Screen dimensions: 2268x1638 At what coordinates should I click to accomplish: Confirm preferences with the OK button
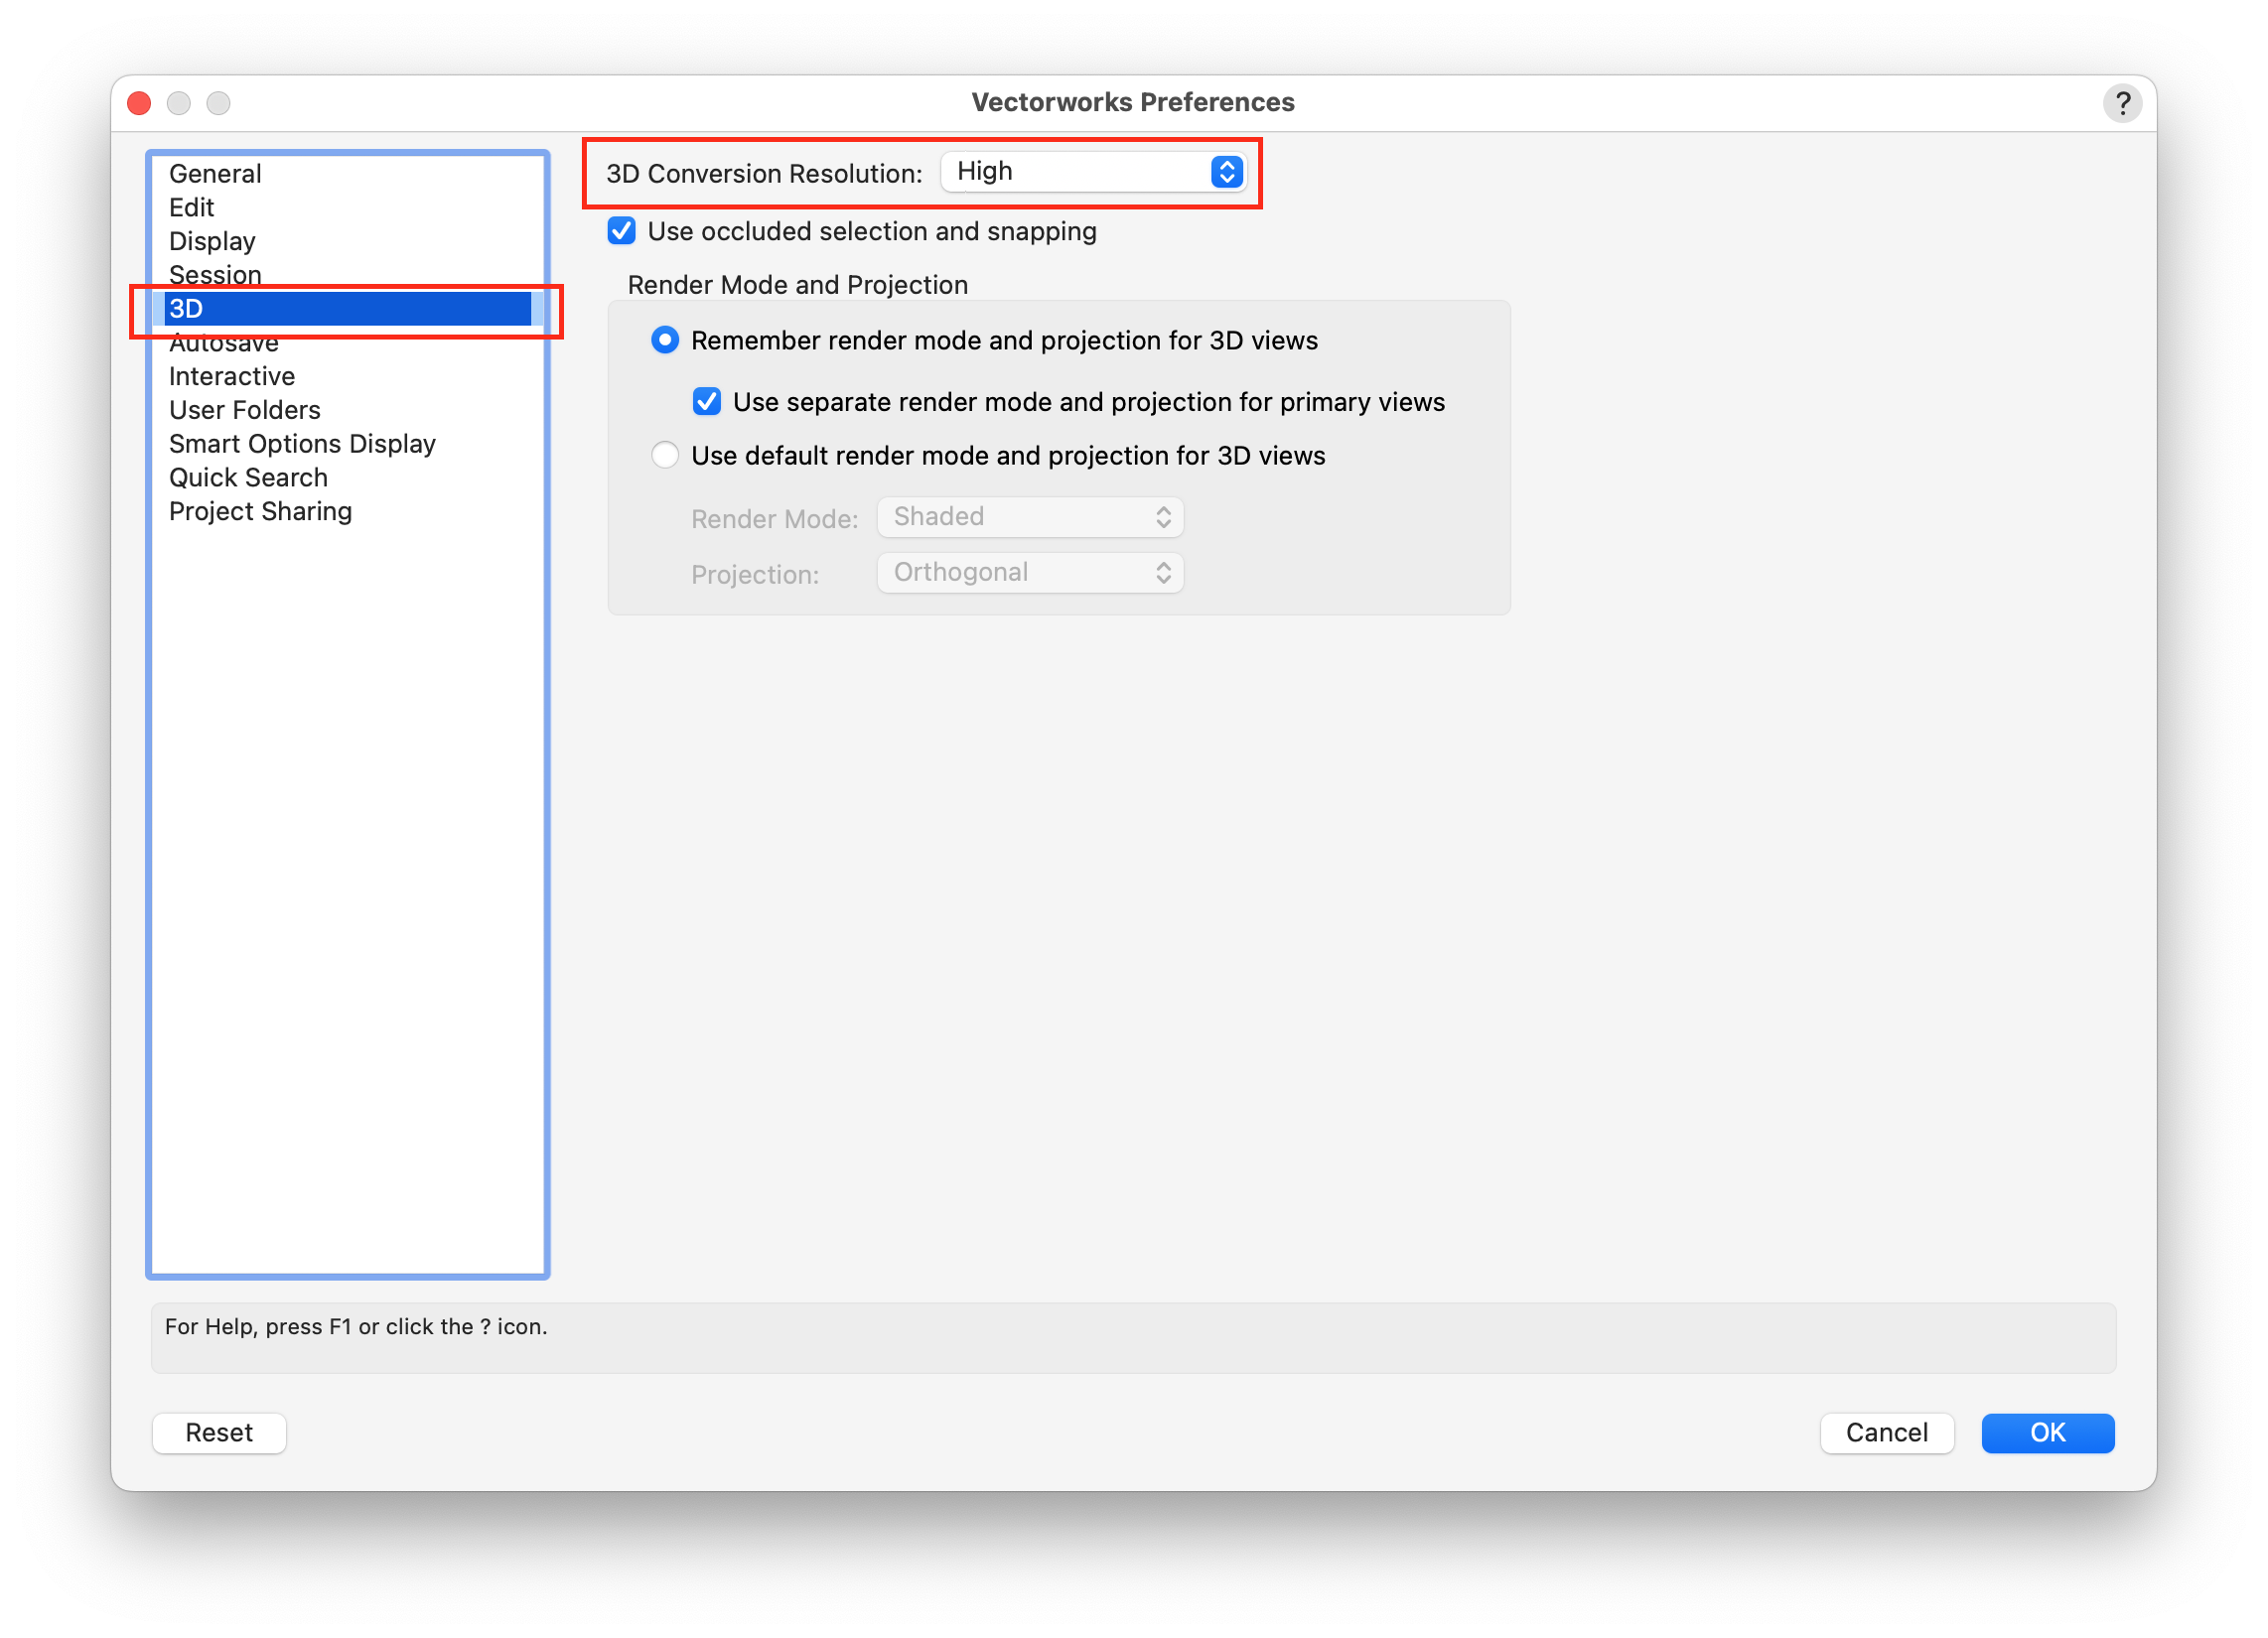(x=2047, y=1433)
